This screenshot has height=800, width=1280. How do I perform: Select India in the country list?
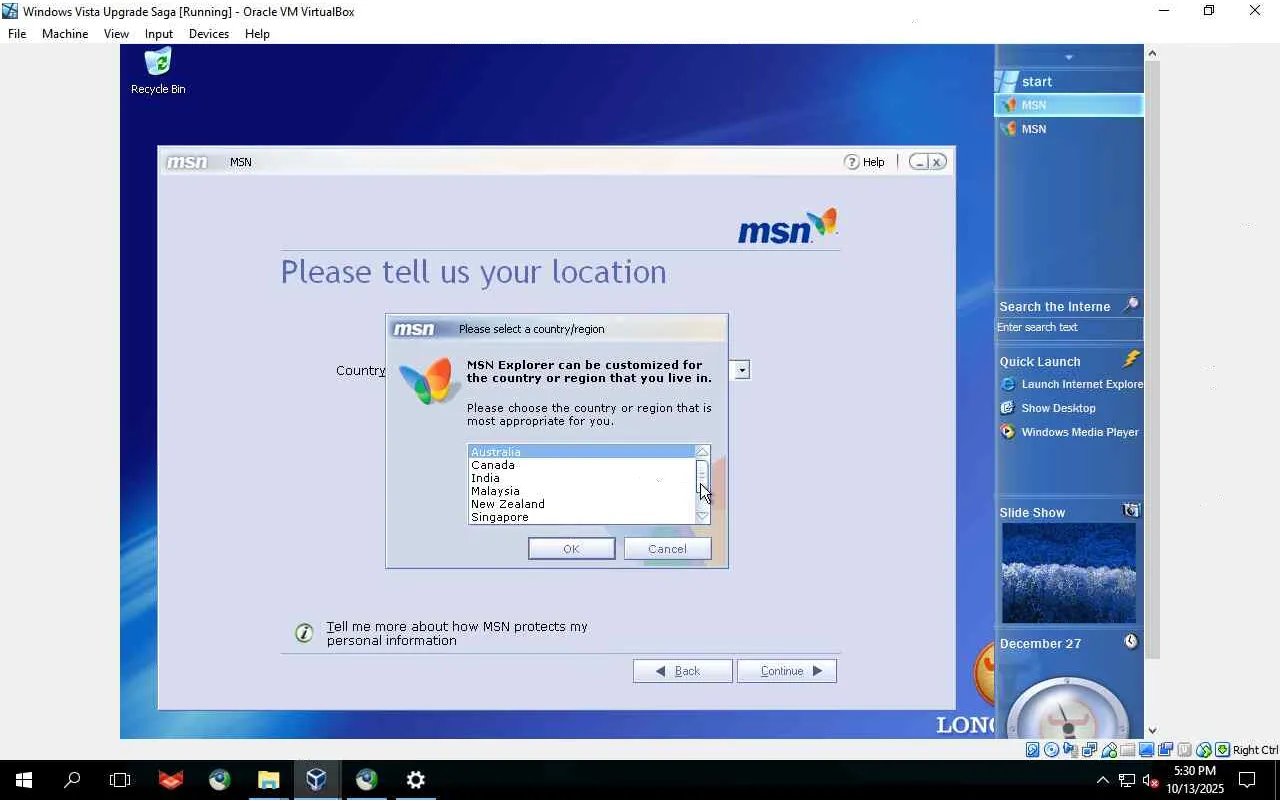point(582,478)
